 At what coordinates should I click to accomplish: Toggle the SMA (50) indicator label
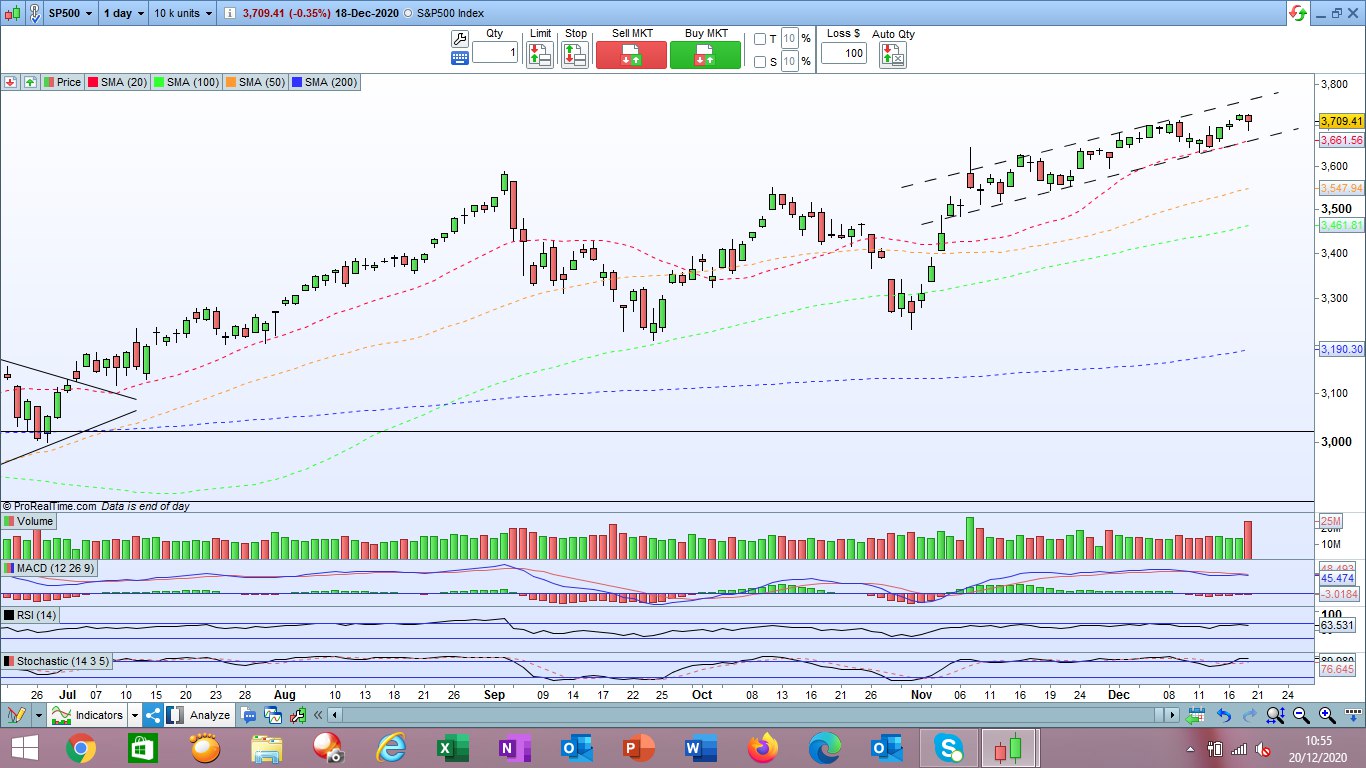coord(258,82)
